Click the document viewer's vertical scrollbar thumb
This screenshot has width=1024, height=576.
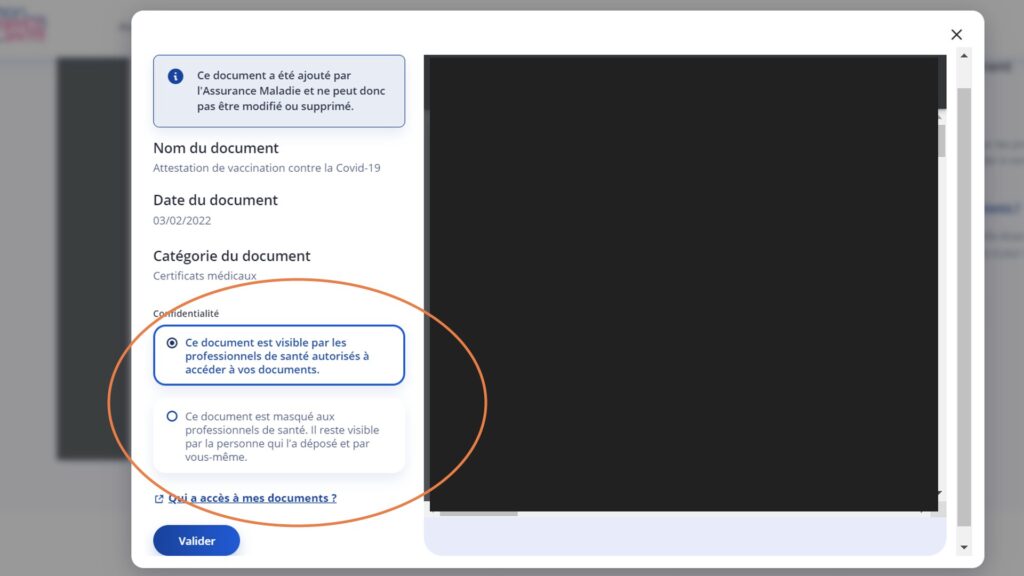pos(939,140)
